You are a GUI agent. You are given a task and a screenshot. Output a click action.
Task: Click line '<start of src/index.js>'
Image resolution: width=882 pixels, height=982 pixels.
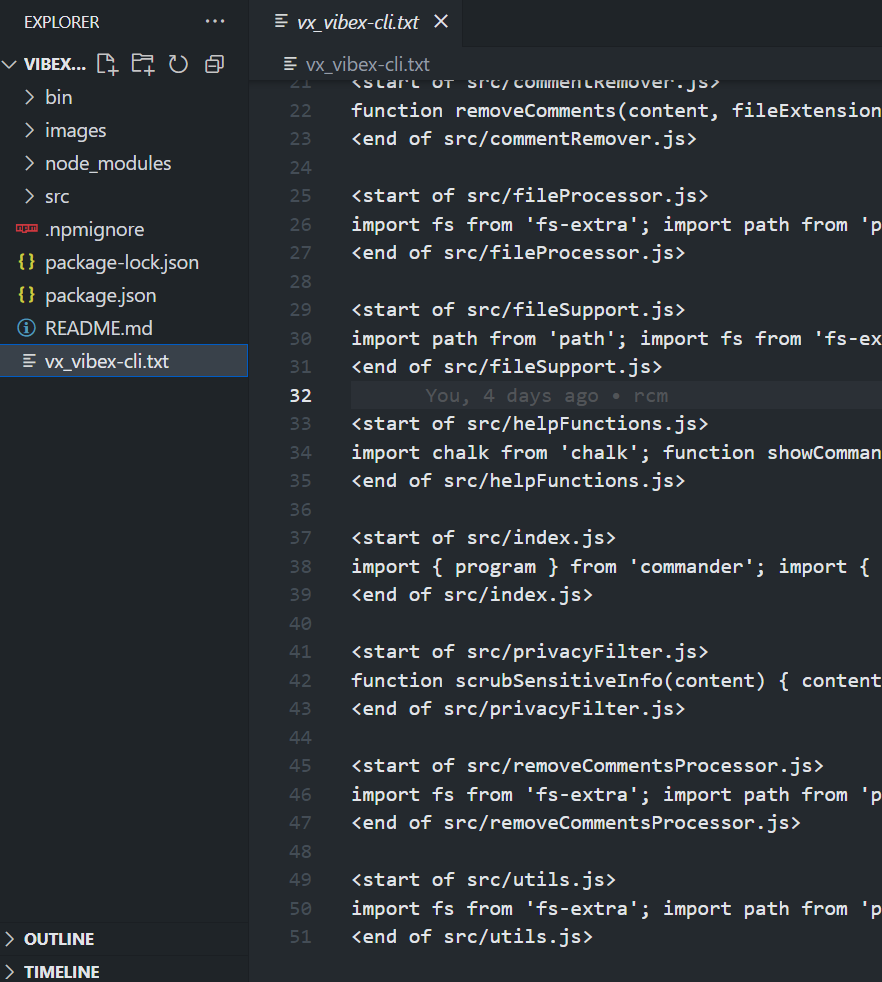(x=483, y=537)
